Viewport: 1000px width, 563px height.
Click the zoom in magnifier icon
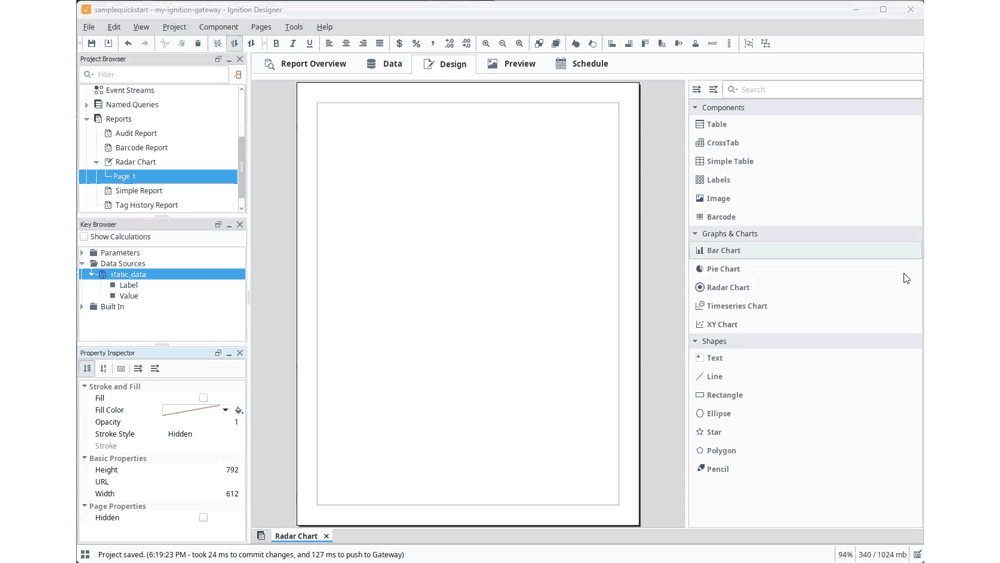[x=486, y=43]
